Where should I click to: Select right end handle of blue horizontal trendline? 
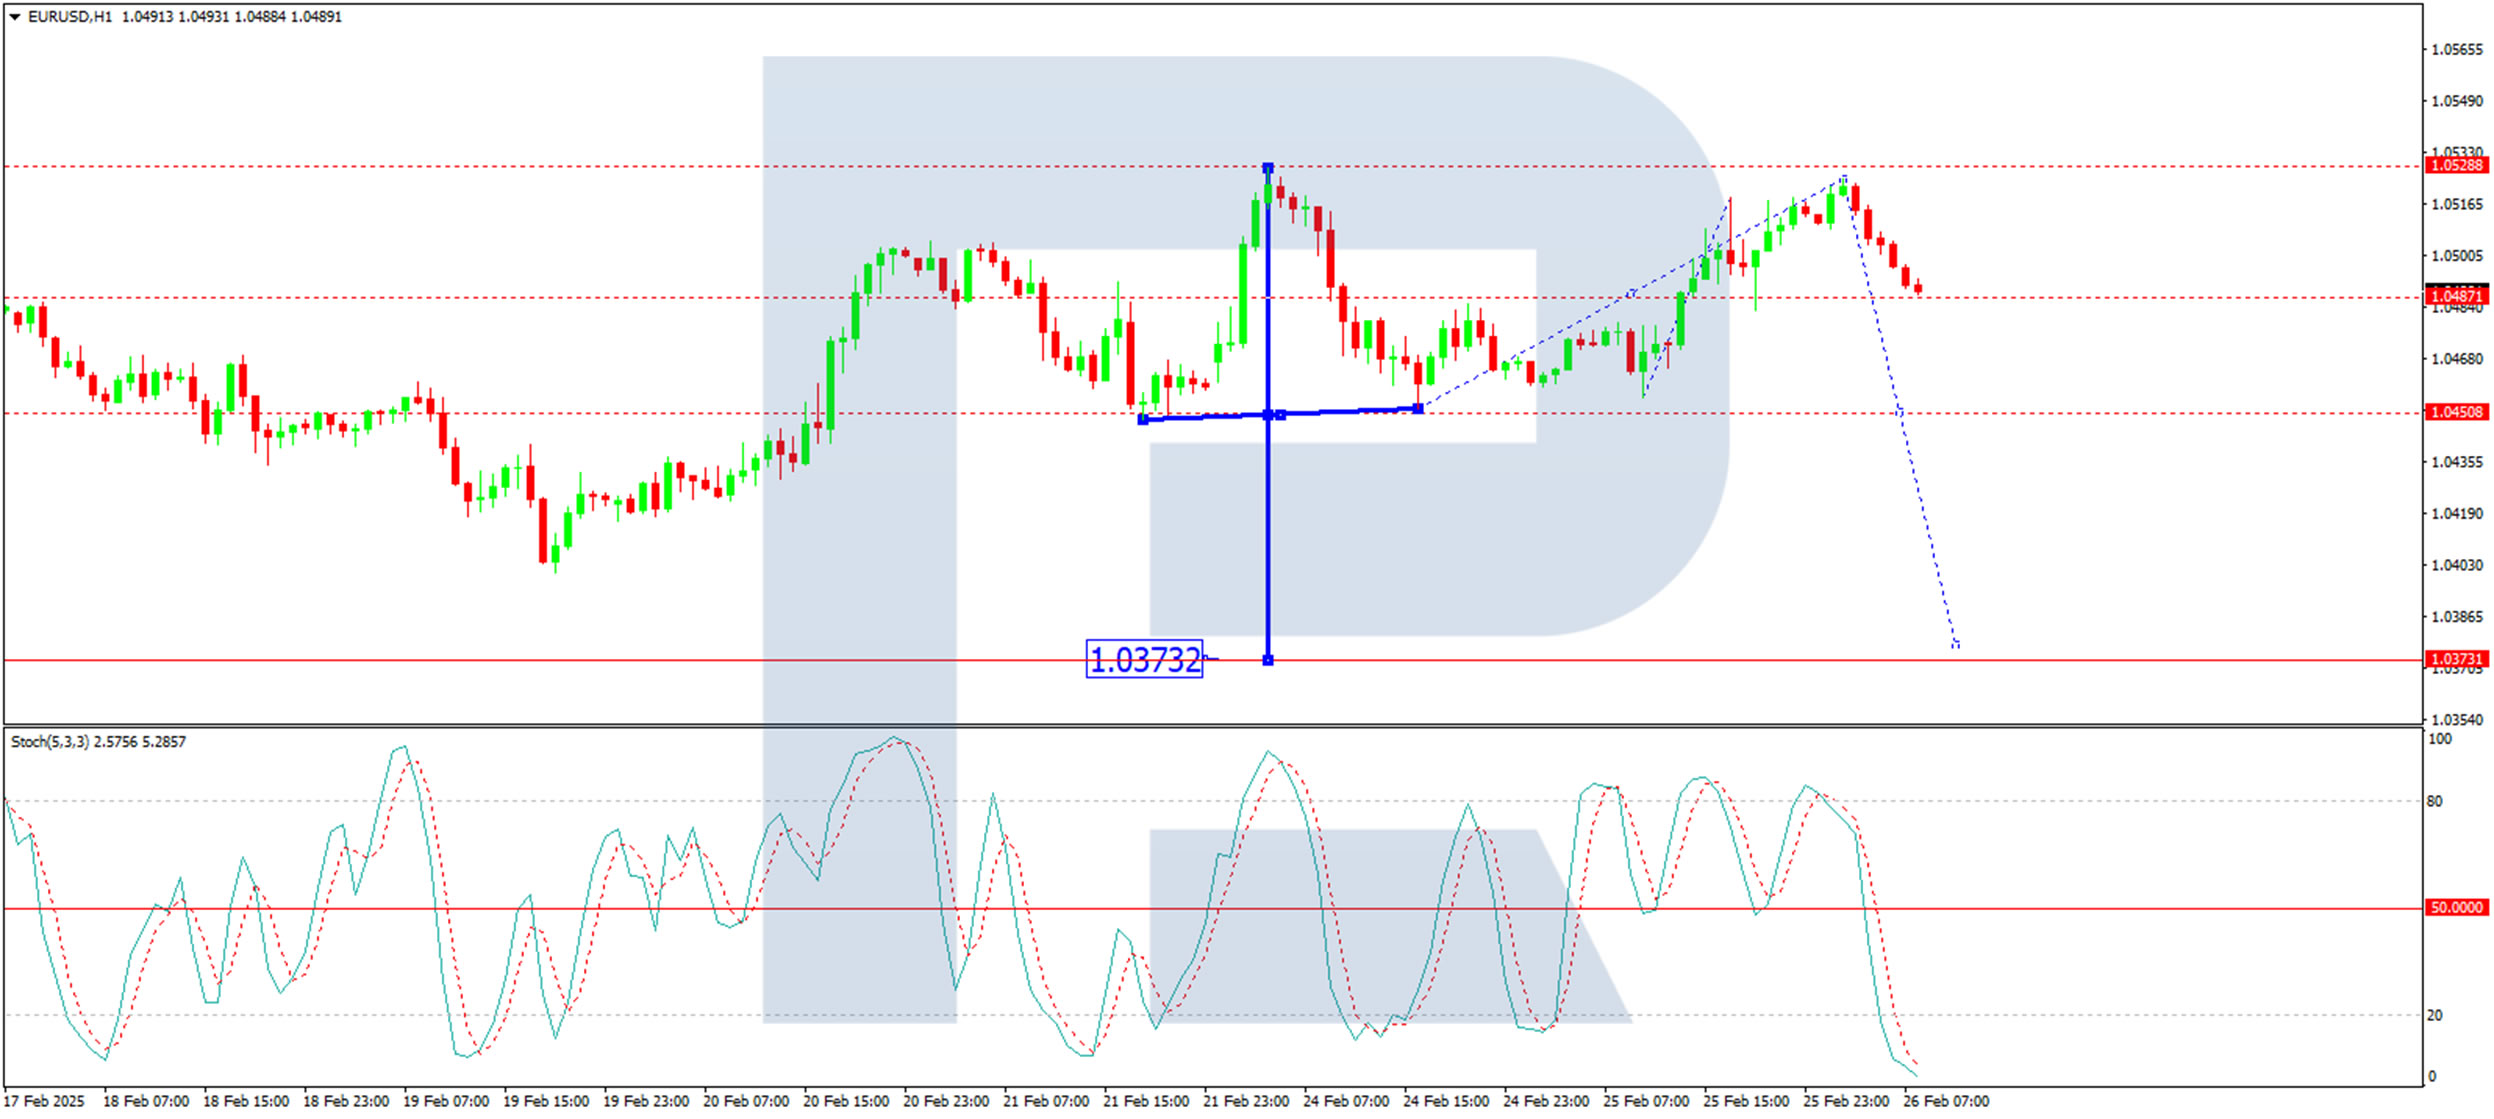point(1418,408)
